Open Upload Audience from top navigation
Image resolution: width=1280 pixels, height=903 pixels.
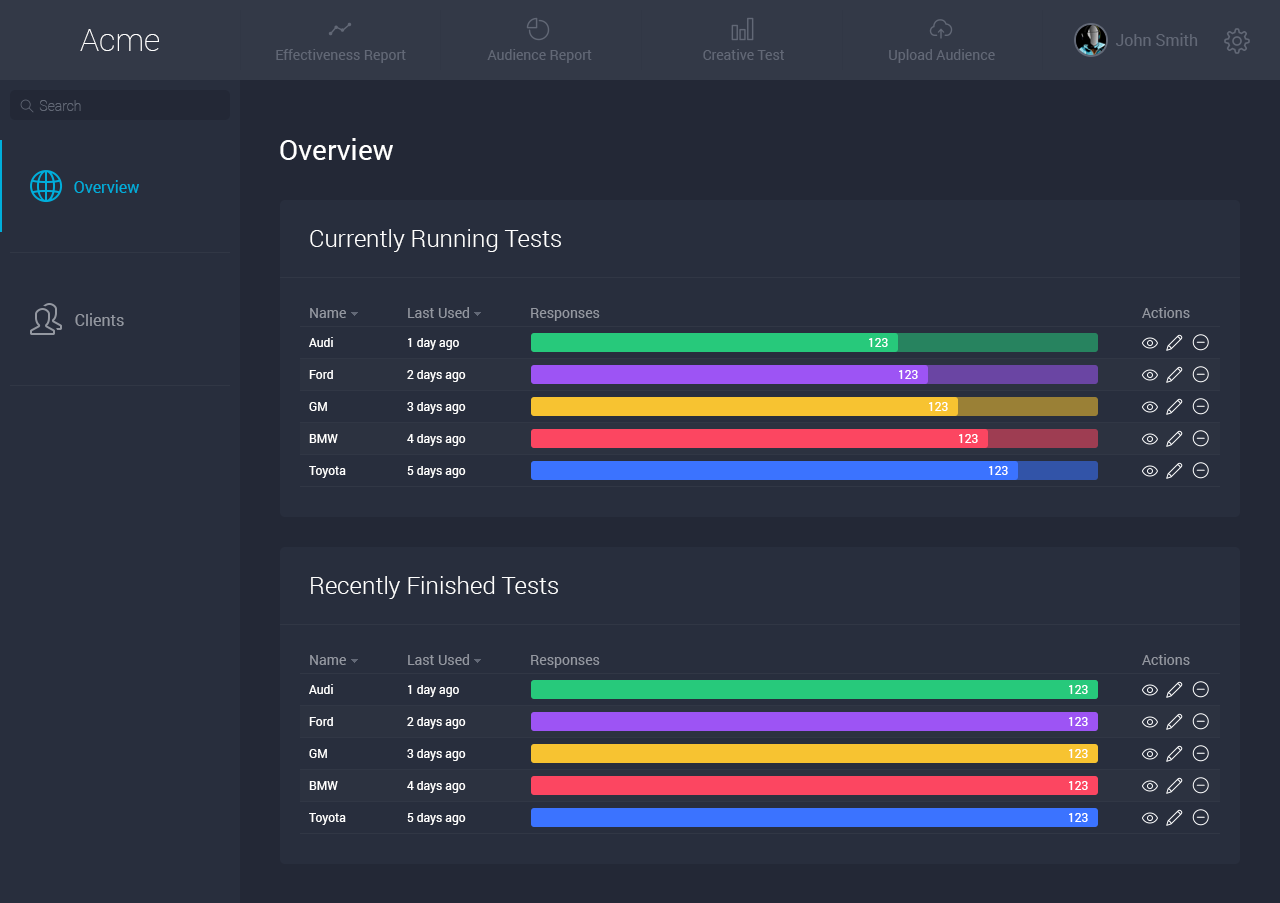coord(941,41)
